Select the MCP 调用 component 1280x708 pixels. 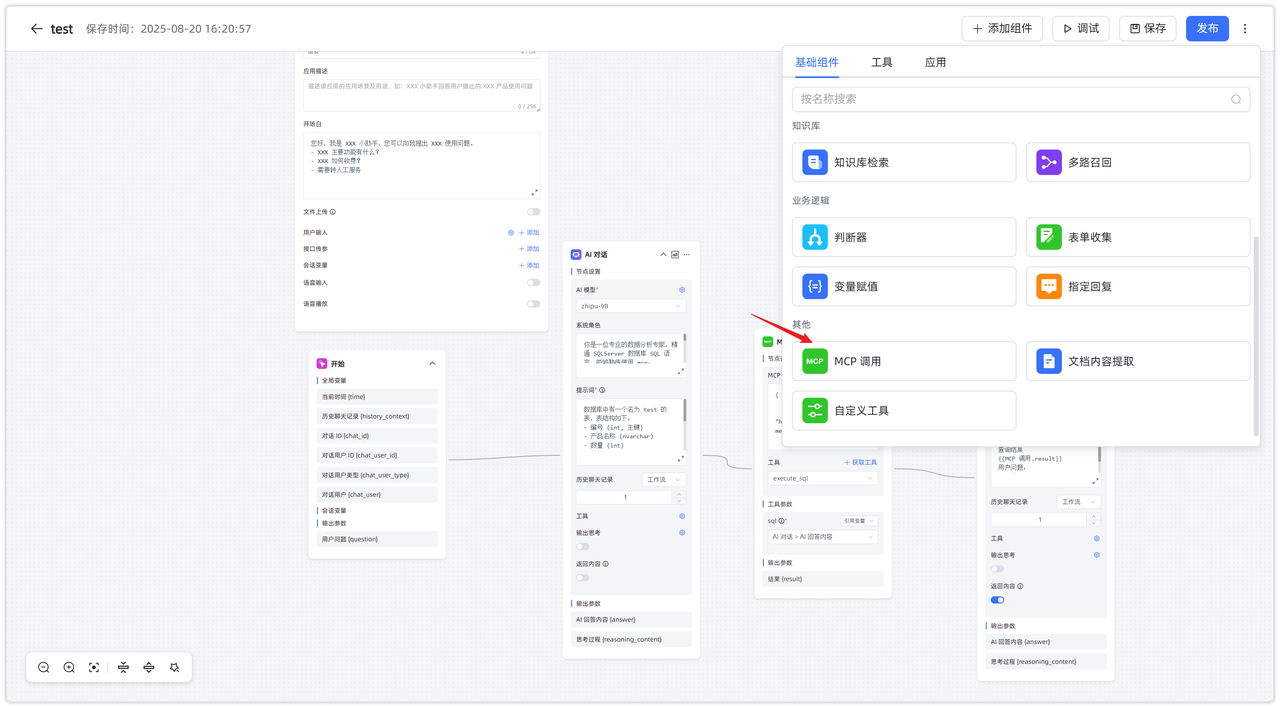[903, 361]
